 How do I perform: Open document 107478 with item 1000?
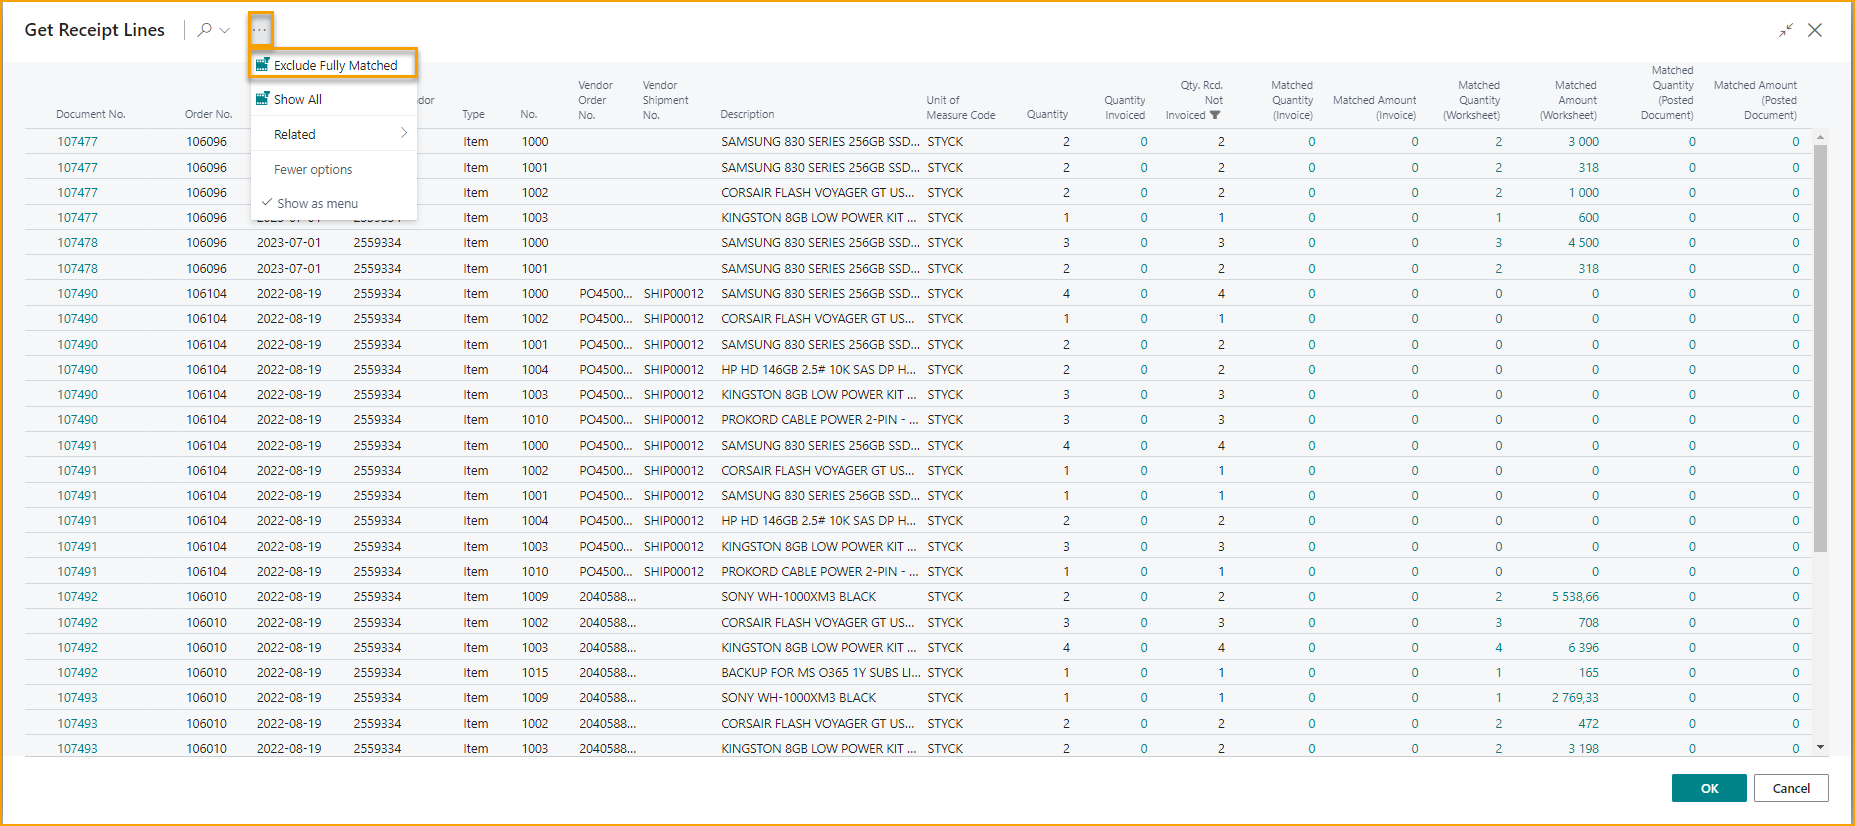tap(77, 242)
